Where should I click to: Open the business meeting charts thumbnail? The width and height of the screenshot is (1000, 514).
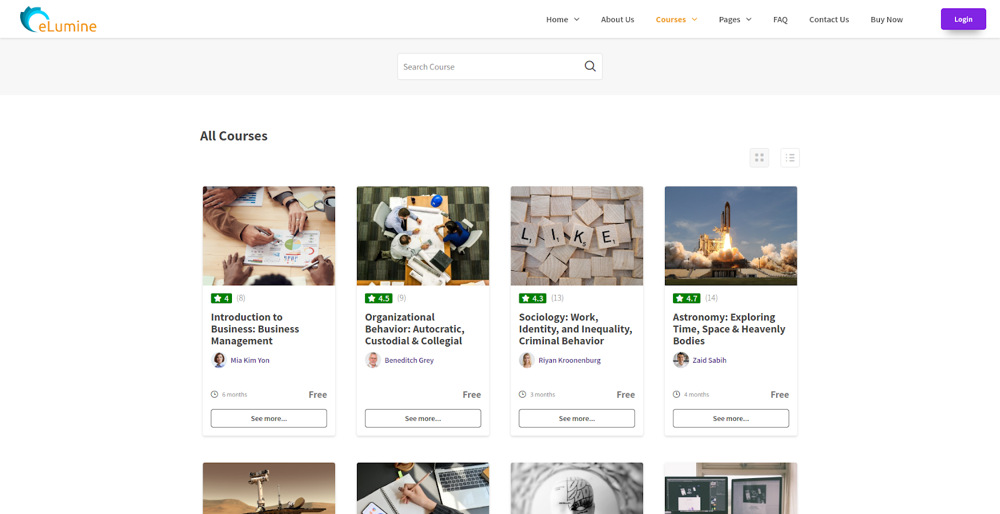click(269, 236)
